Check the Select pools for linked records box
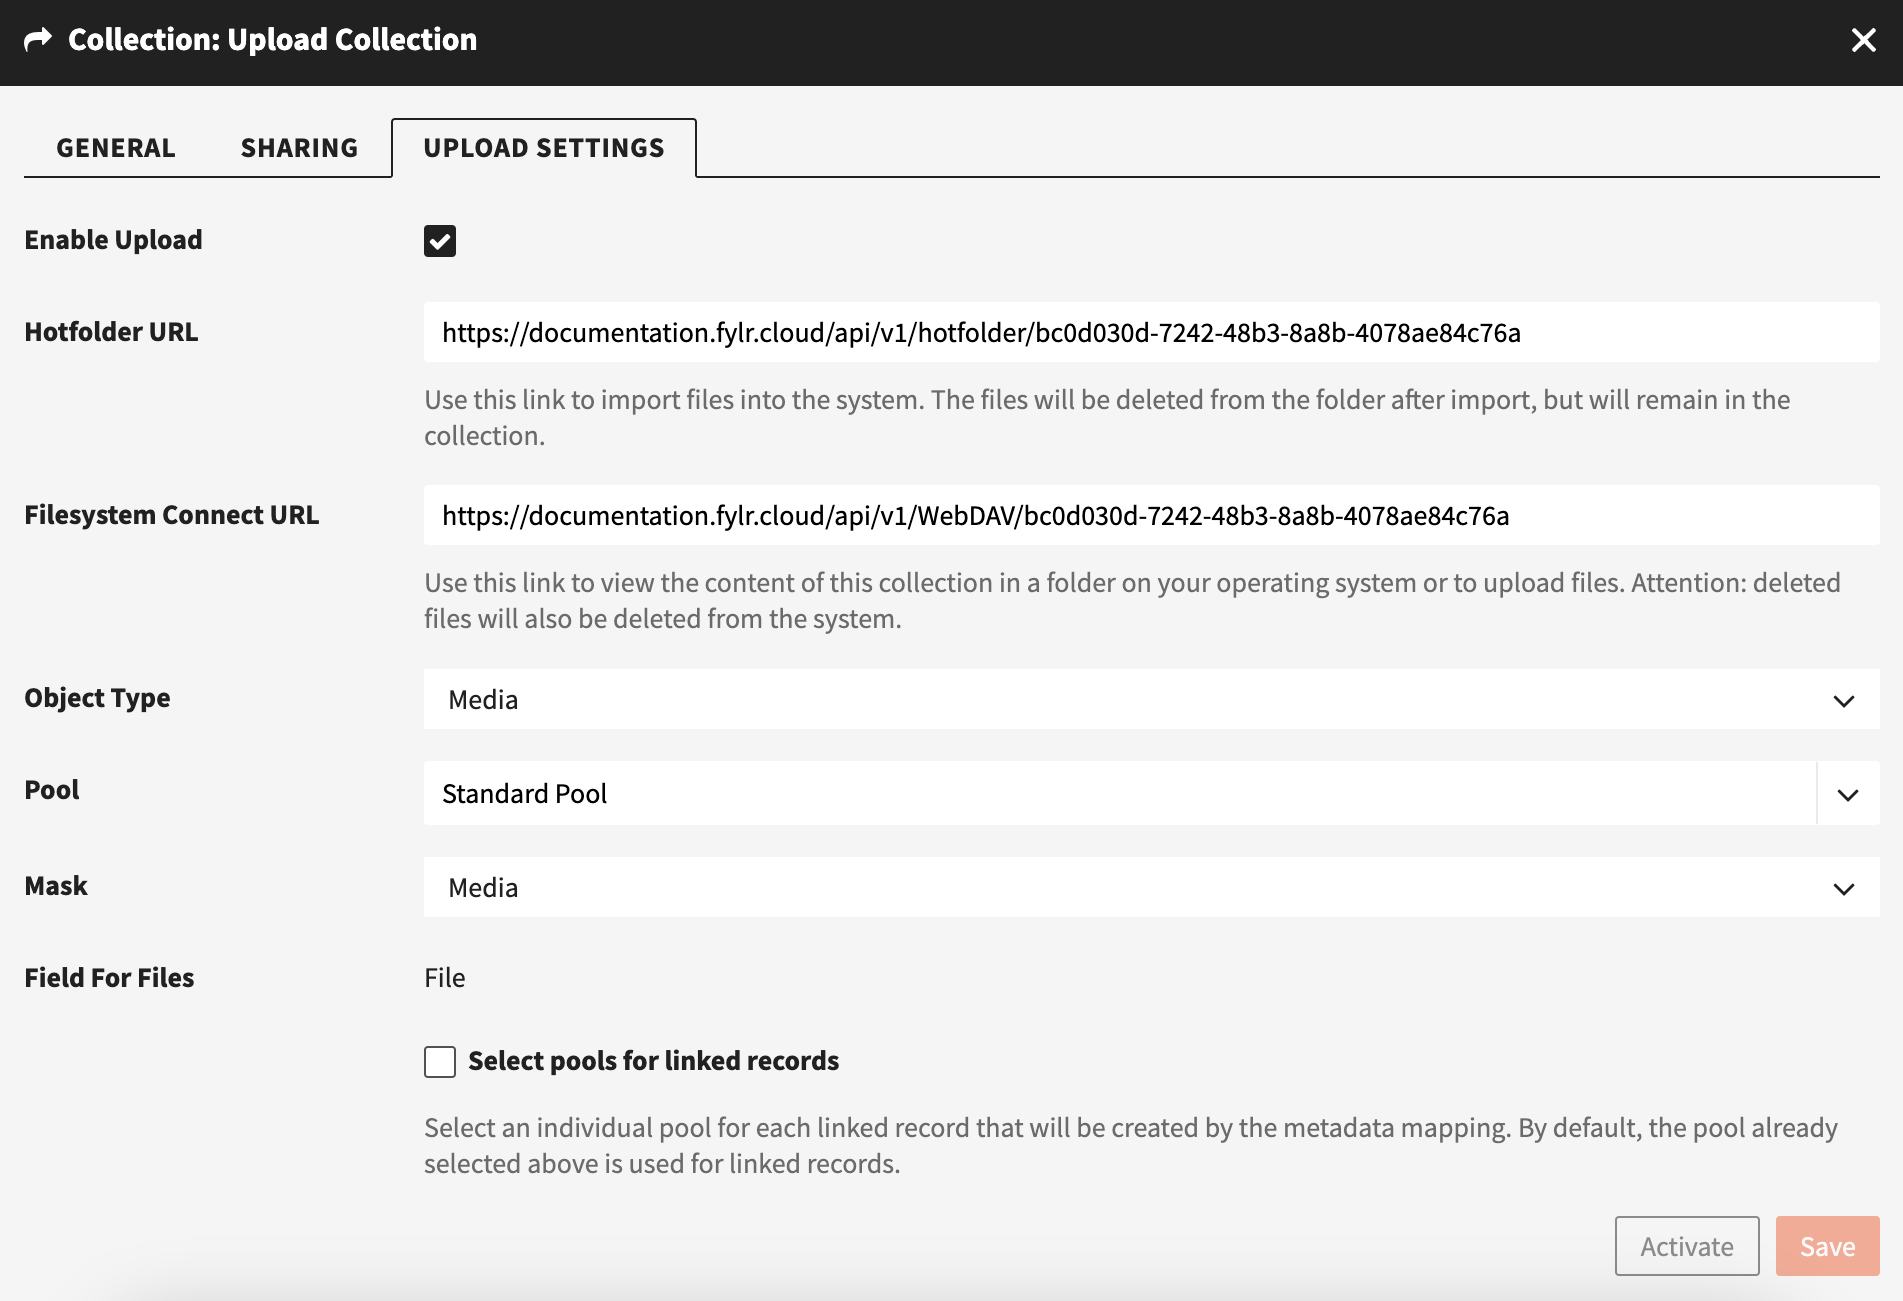 click(440, 1061)
